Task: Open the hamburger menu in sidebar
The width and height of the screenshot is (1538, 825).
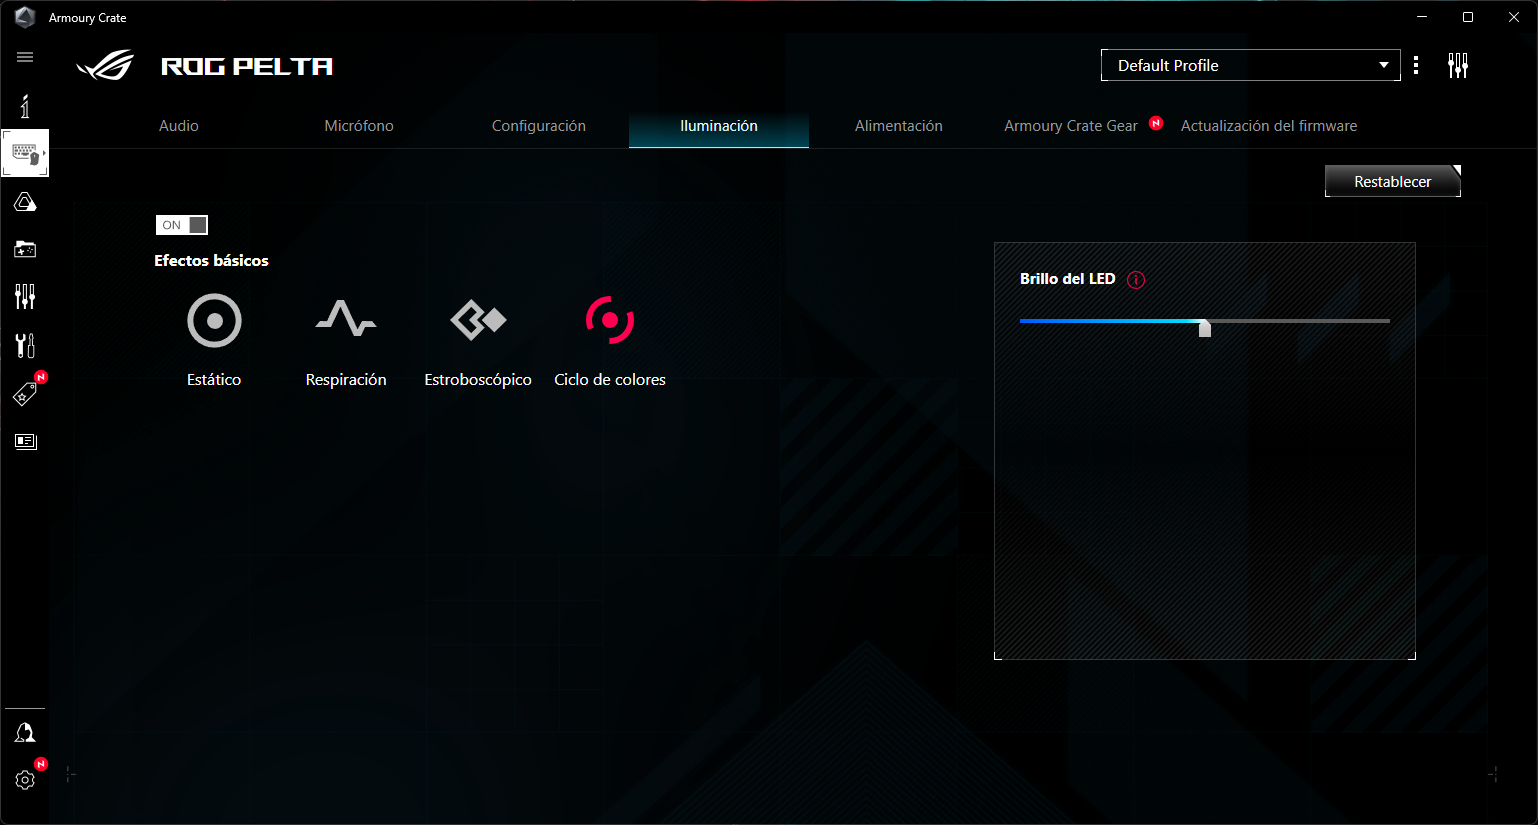Action: [25, 57]
